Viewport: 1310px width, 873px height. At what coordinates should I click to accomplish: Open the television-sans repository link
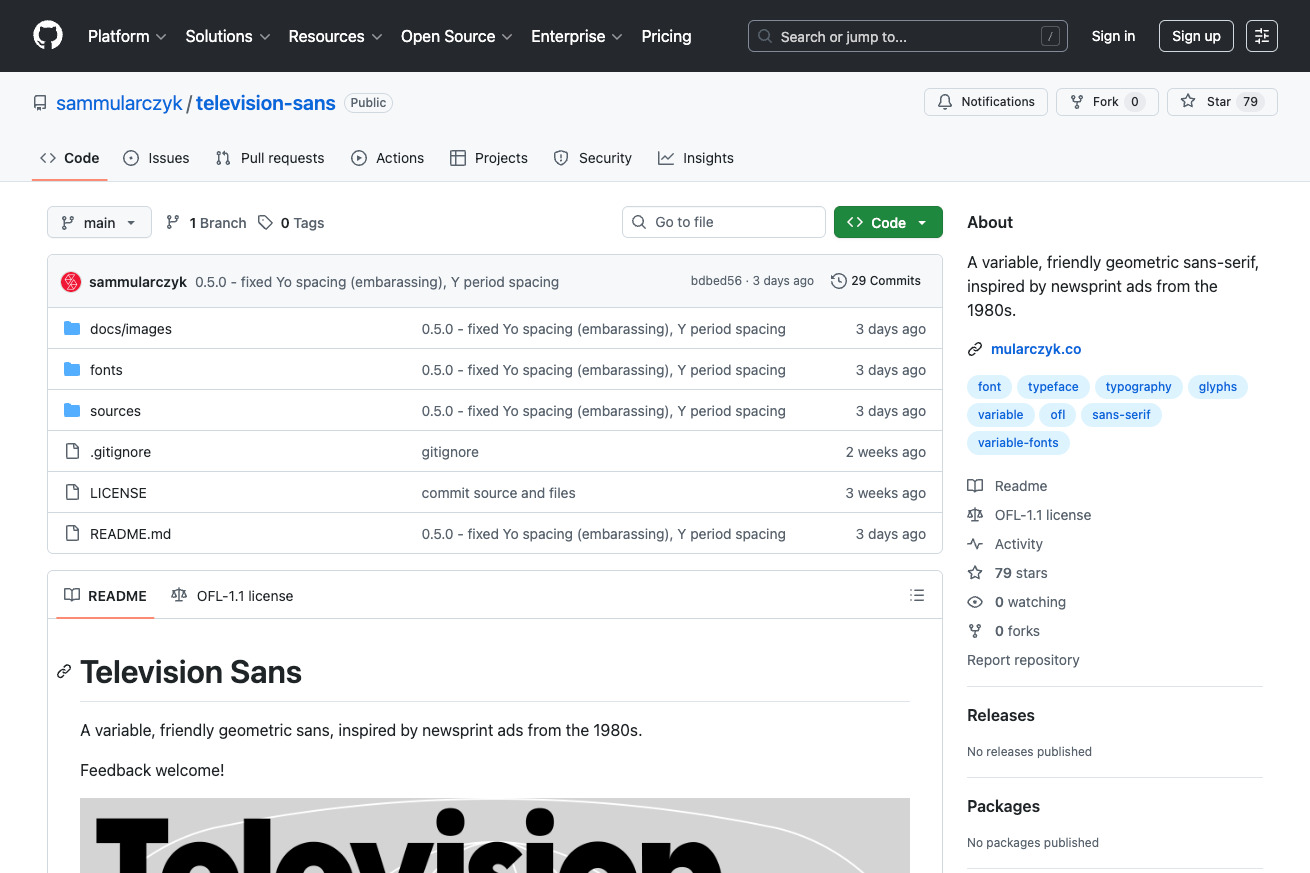coord(266,103)
